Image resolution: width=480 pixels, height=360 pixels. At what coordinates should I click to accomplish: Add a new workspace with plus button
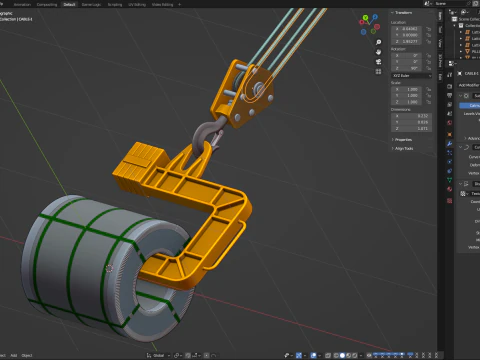coord(179,5)
